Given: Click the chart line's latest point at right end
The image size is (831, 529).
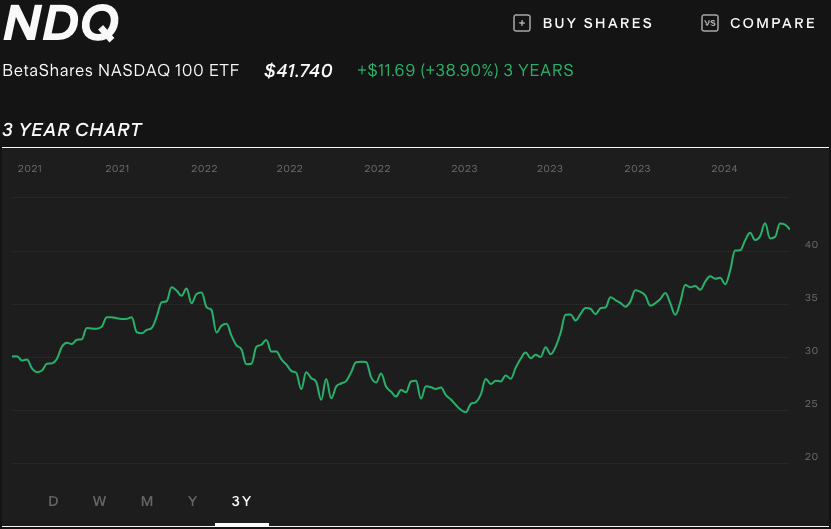Looking at the screenshot, I should (789, 228).
